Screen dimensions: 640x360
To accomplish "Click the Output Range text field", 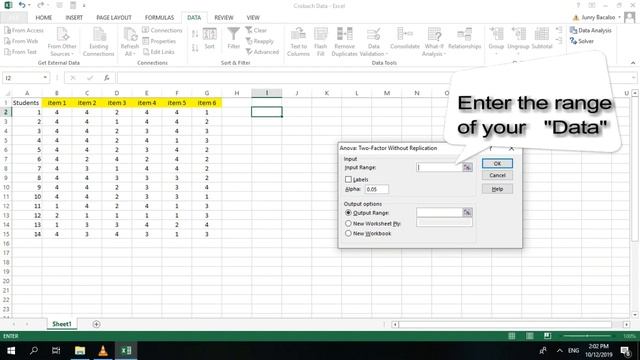I will 440,212.
